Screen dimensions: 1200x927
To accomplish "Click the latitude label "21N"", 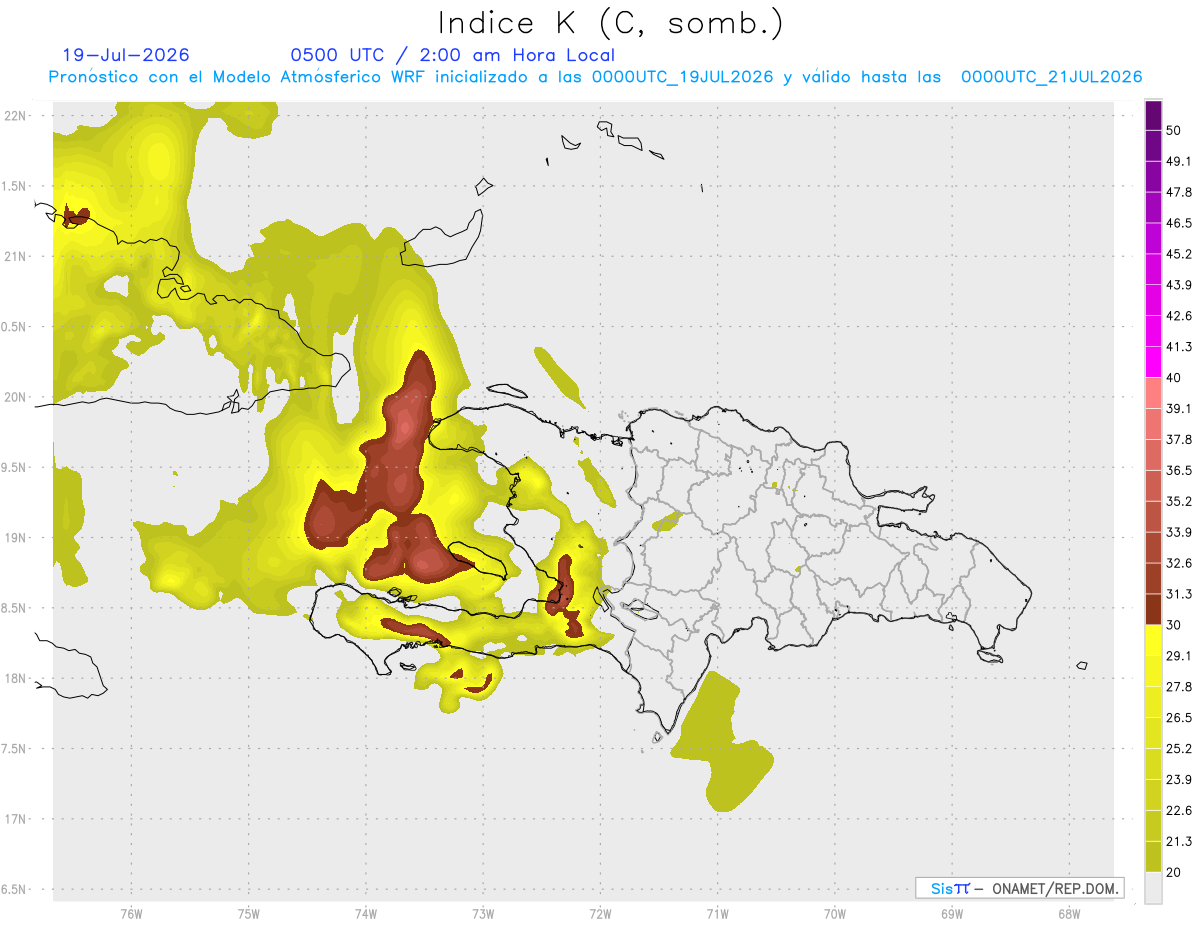I will (15, 256).
